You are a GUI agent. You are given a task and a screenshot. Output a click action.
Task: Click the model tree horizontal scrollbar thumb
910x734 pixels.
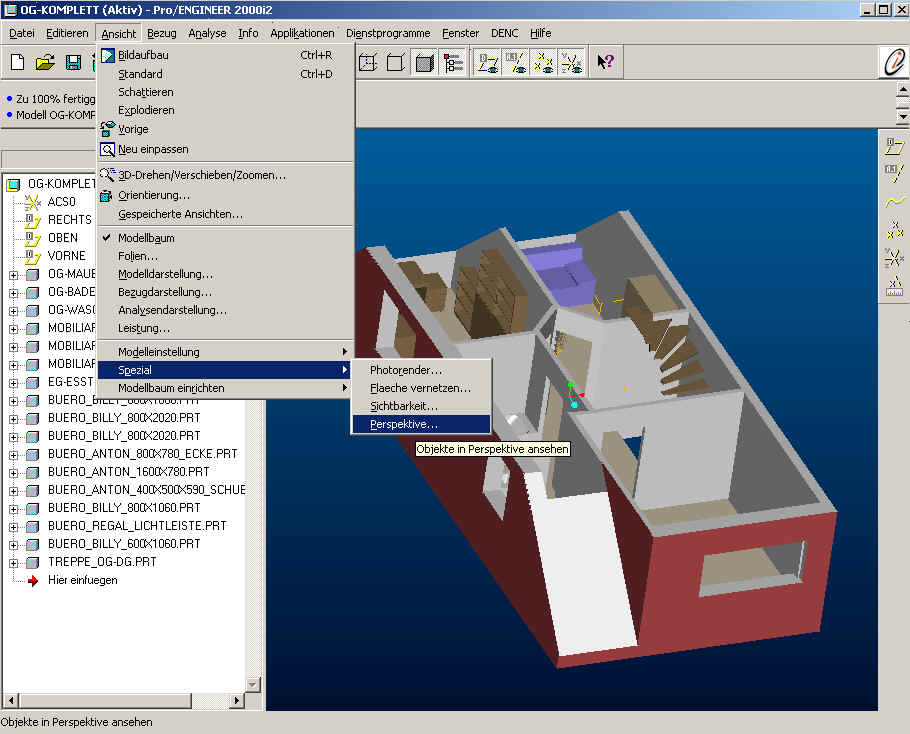tap(104, 700)
